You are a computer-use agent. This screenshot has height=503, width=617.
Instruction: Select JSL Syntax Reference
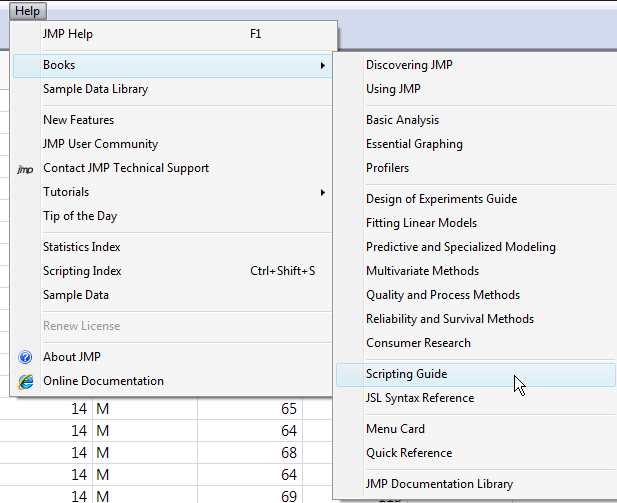pyautogui.click(x=420, y=398)
